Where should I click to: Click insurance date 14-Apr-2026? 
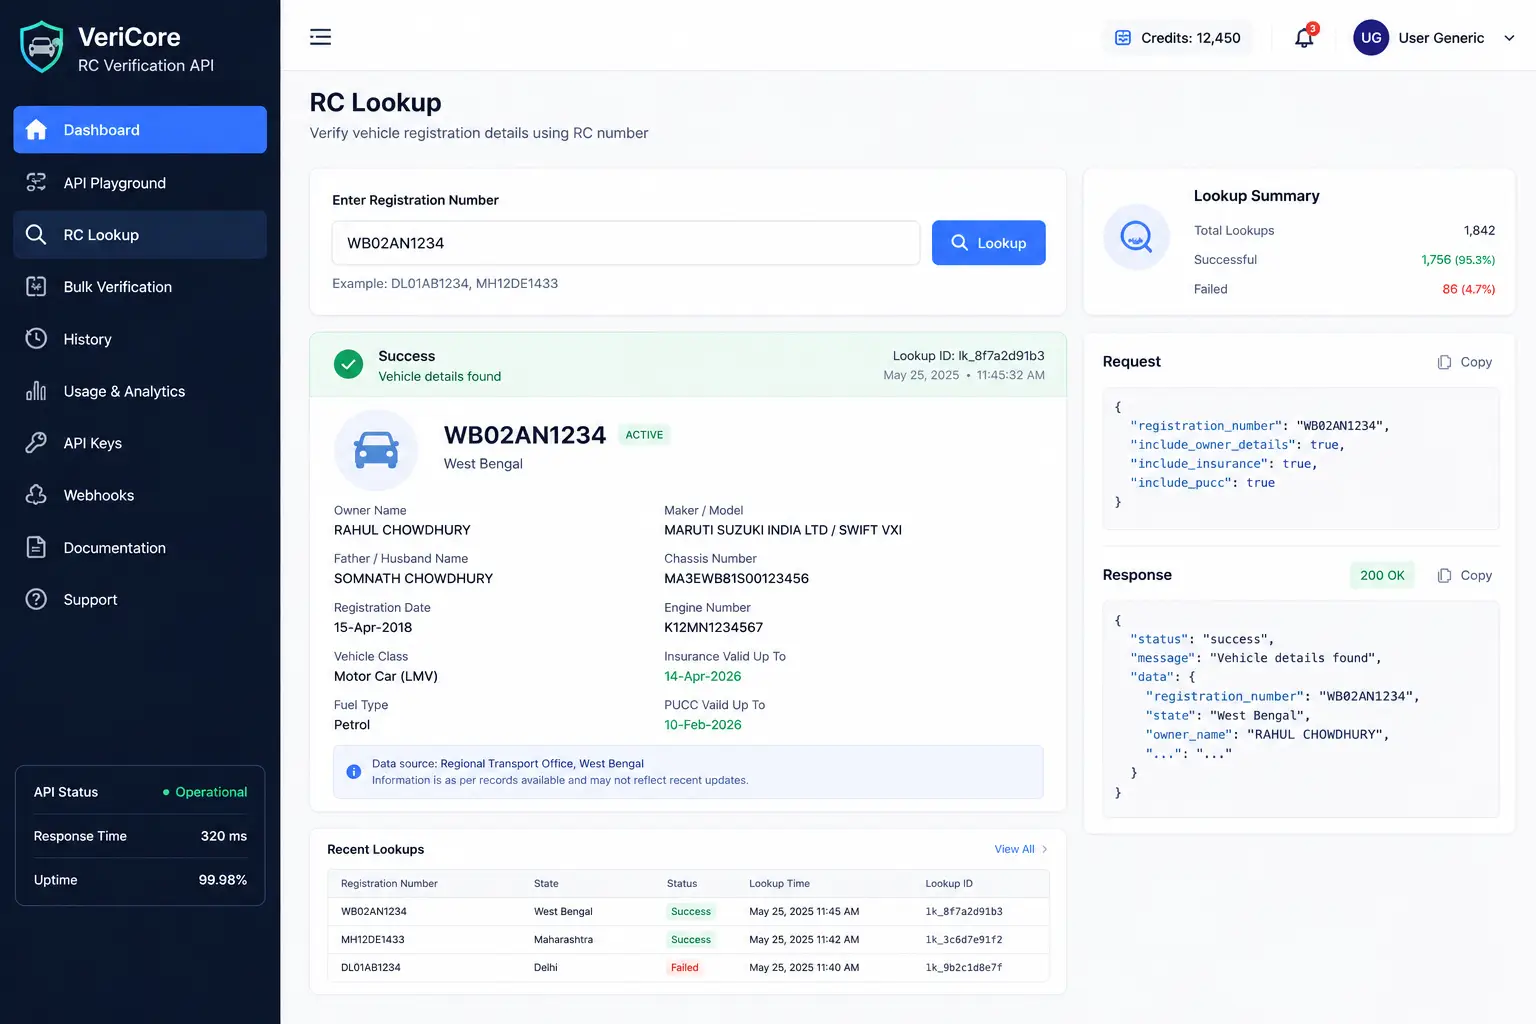click(703, 676)
